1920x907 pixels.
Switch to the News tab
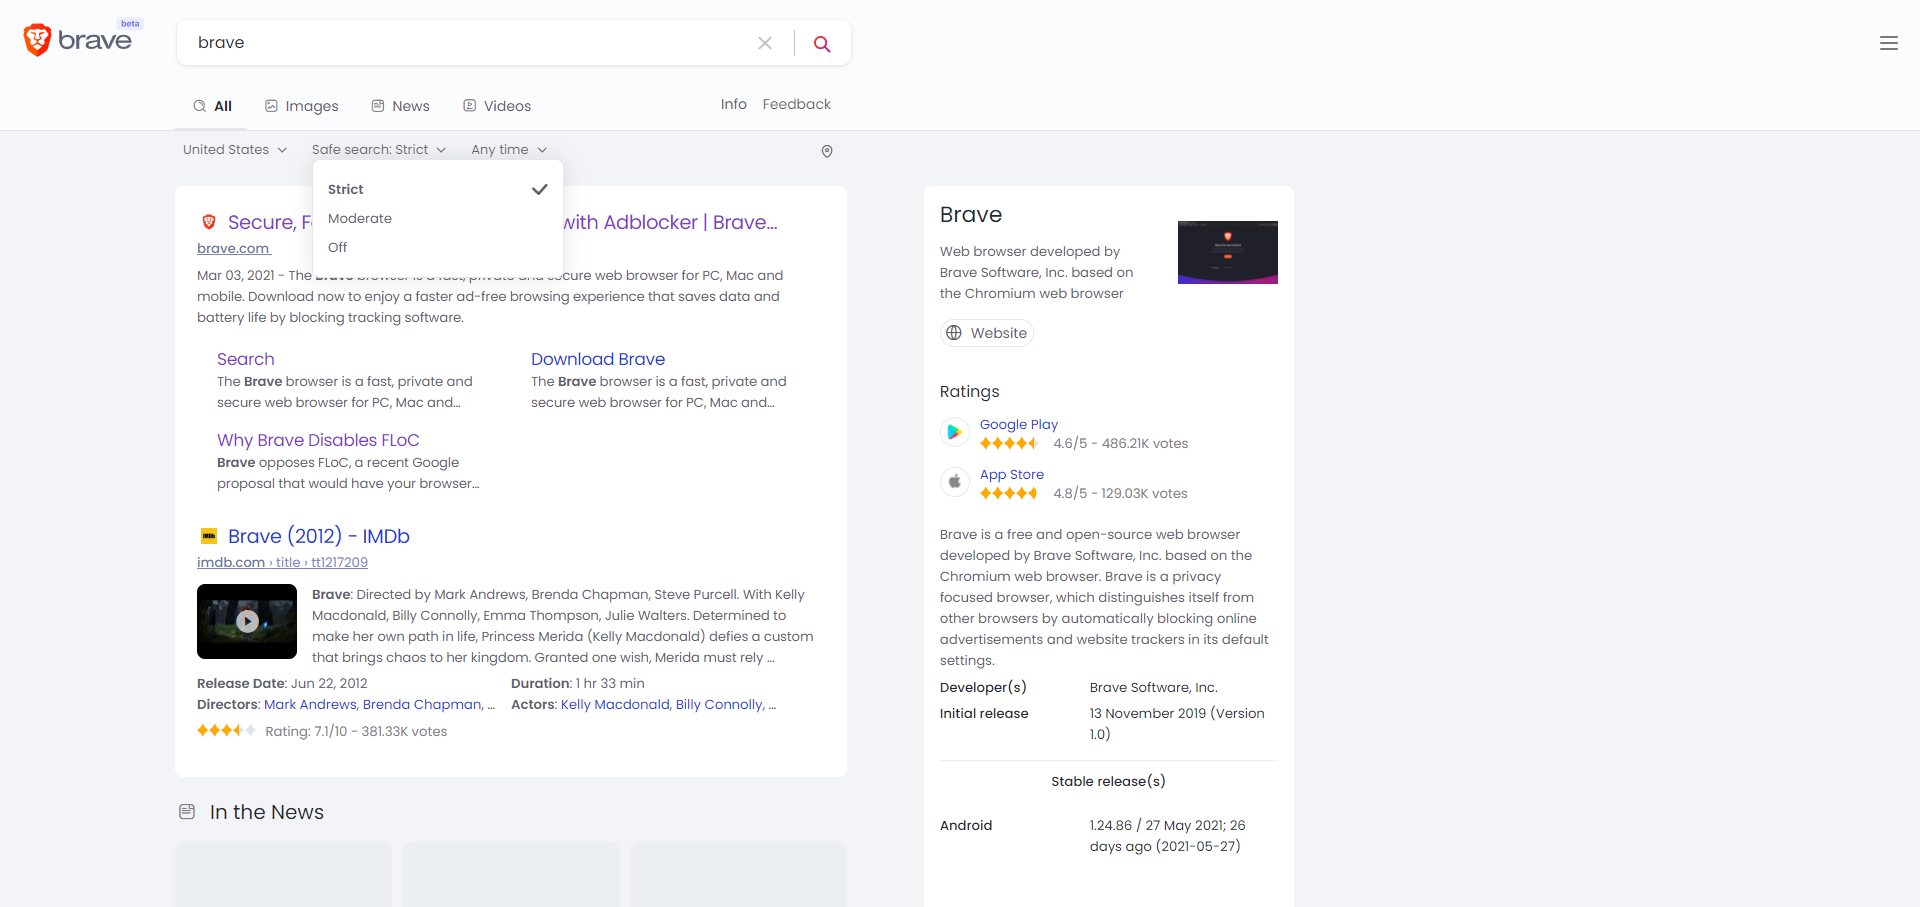[x=400, y=106]
